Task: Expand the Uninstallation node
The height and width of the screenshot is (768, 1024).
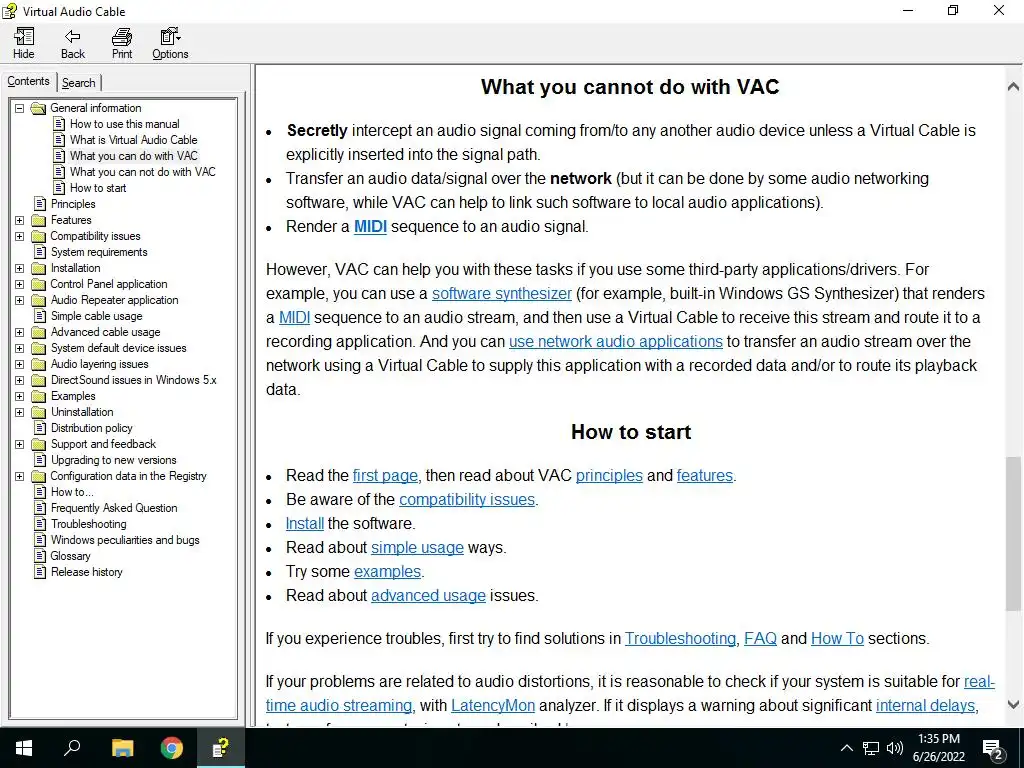Action: click(20, 412)
